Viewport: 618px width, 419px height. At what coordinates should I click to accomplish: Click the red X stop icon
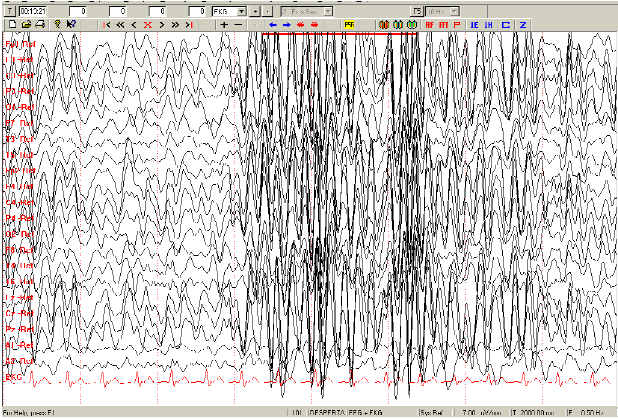pyautogui.click(x=148, y=25)
